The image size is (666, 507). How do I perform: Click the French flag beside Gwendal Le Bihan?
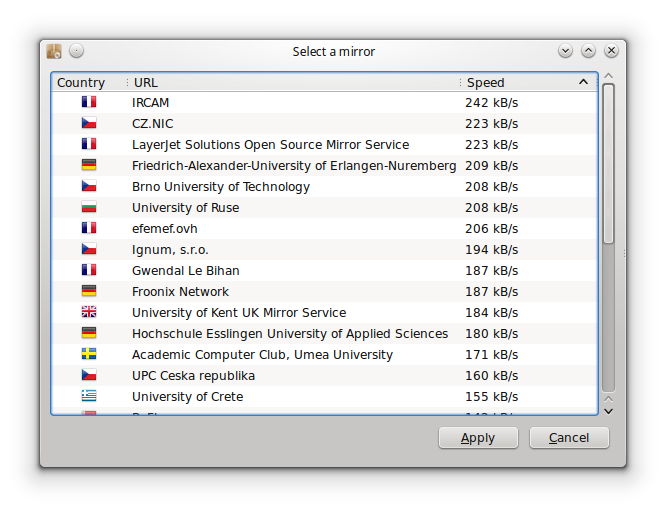pyautogui.click(x=89, y=270)
